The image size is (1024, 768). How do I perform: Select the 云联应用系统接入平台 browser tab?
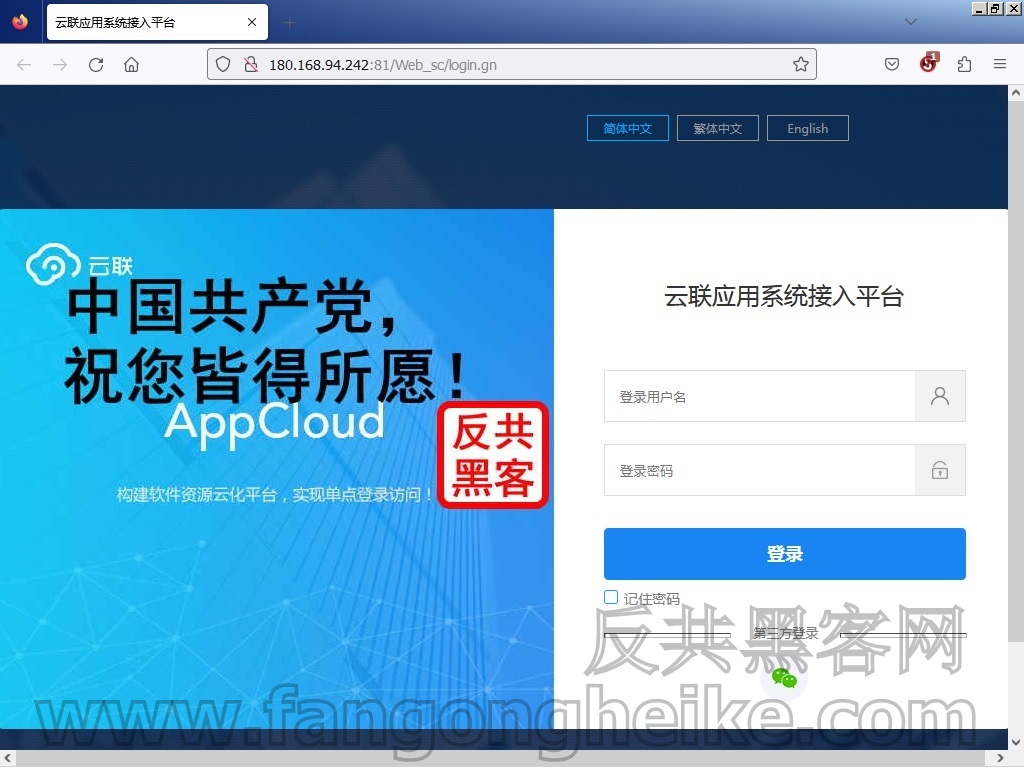(x=157, y=22)
